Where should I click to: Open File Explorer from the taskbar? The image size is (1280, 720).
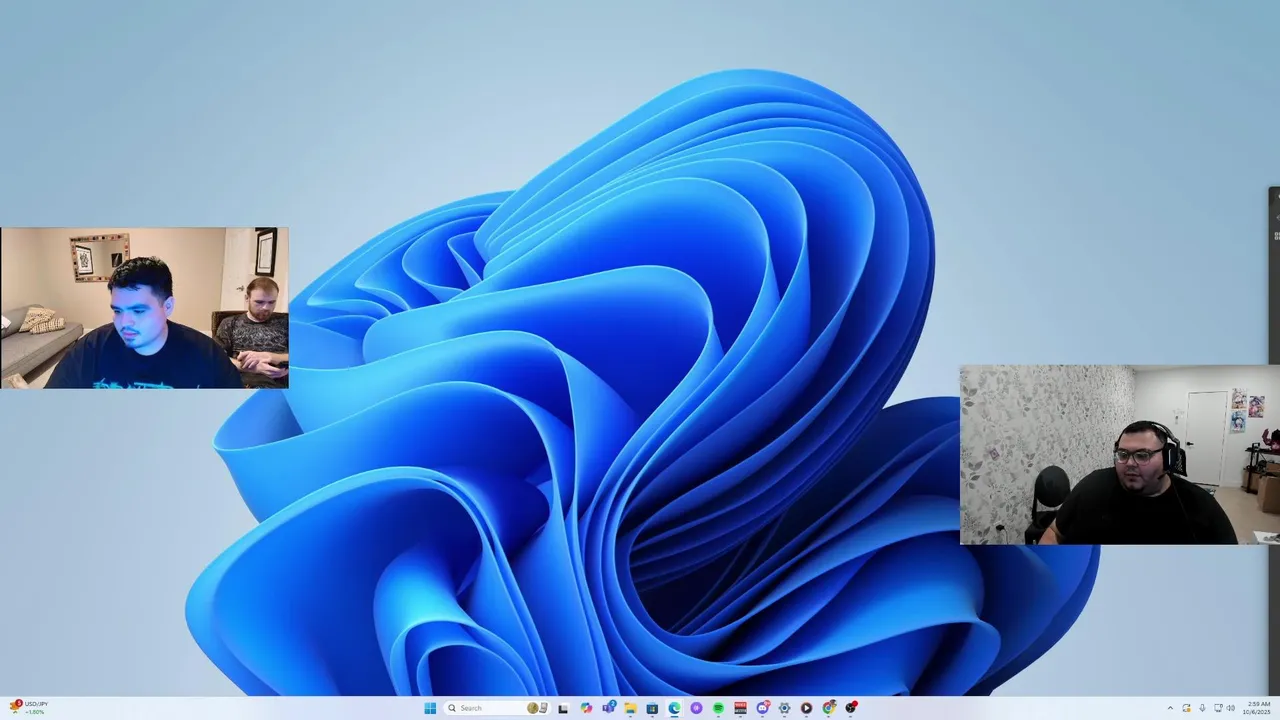pos(631,708)
